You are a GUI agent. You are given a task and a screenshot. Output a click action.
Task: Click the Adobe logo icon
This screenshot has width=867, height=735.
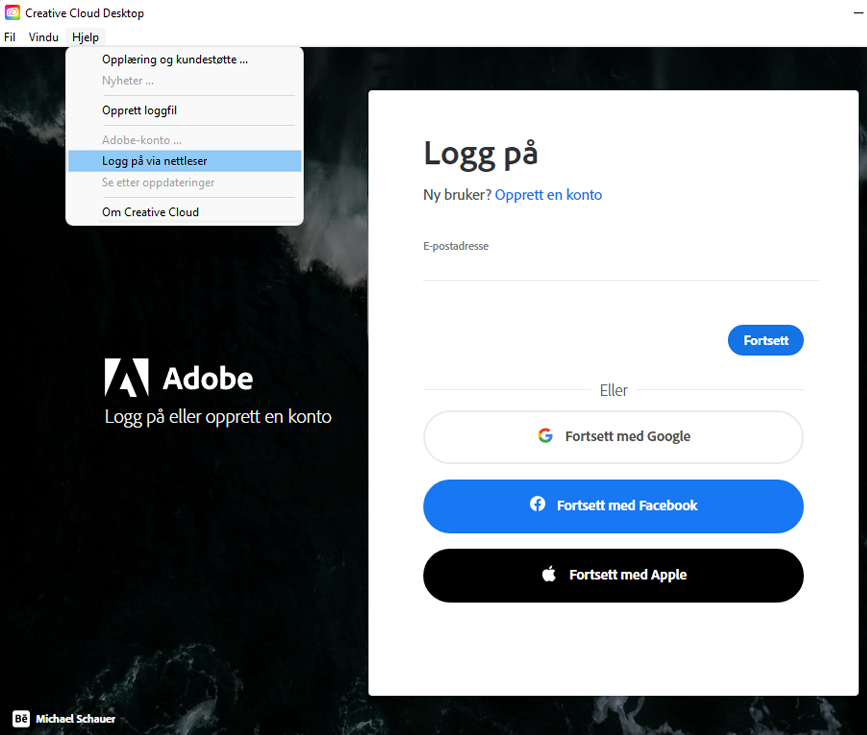click(126, 378)
